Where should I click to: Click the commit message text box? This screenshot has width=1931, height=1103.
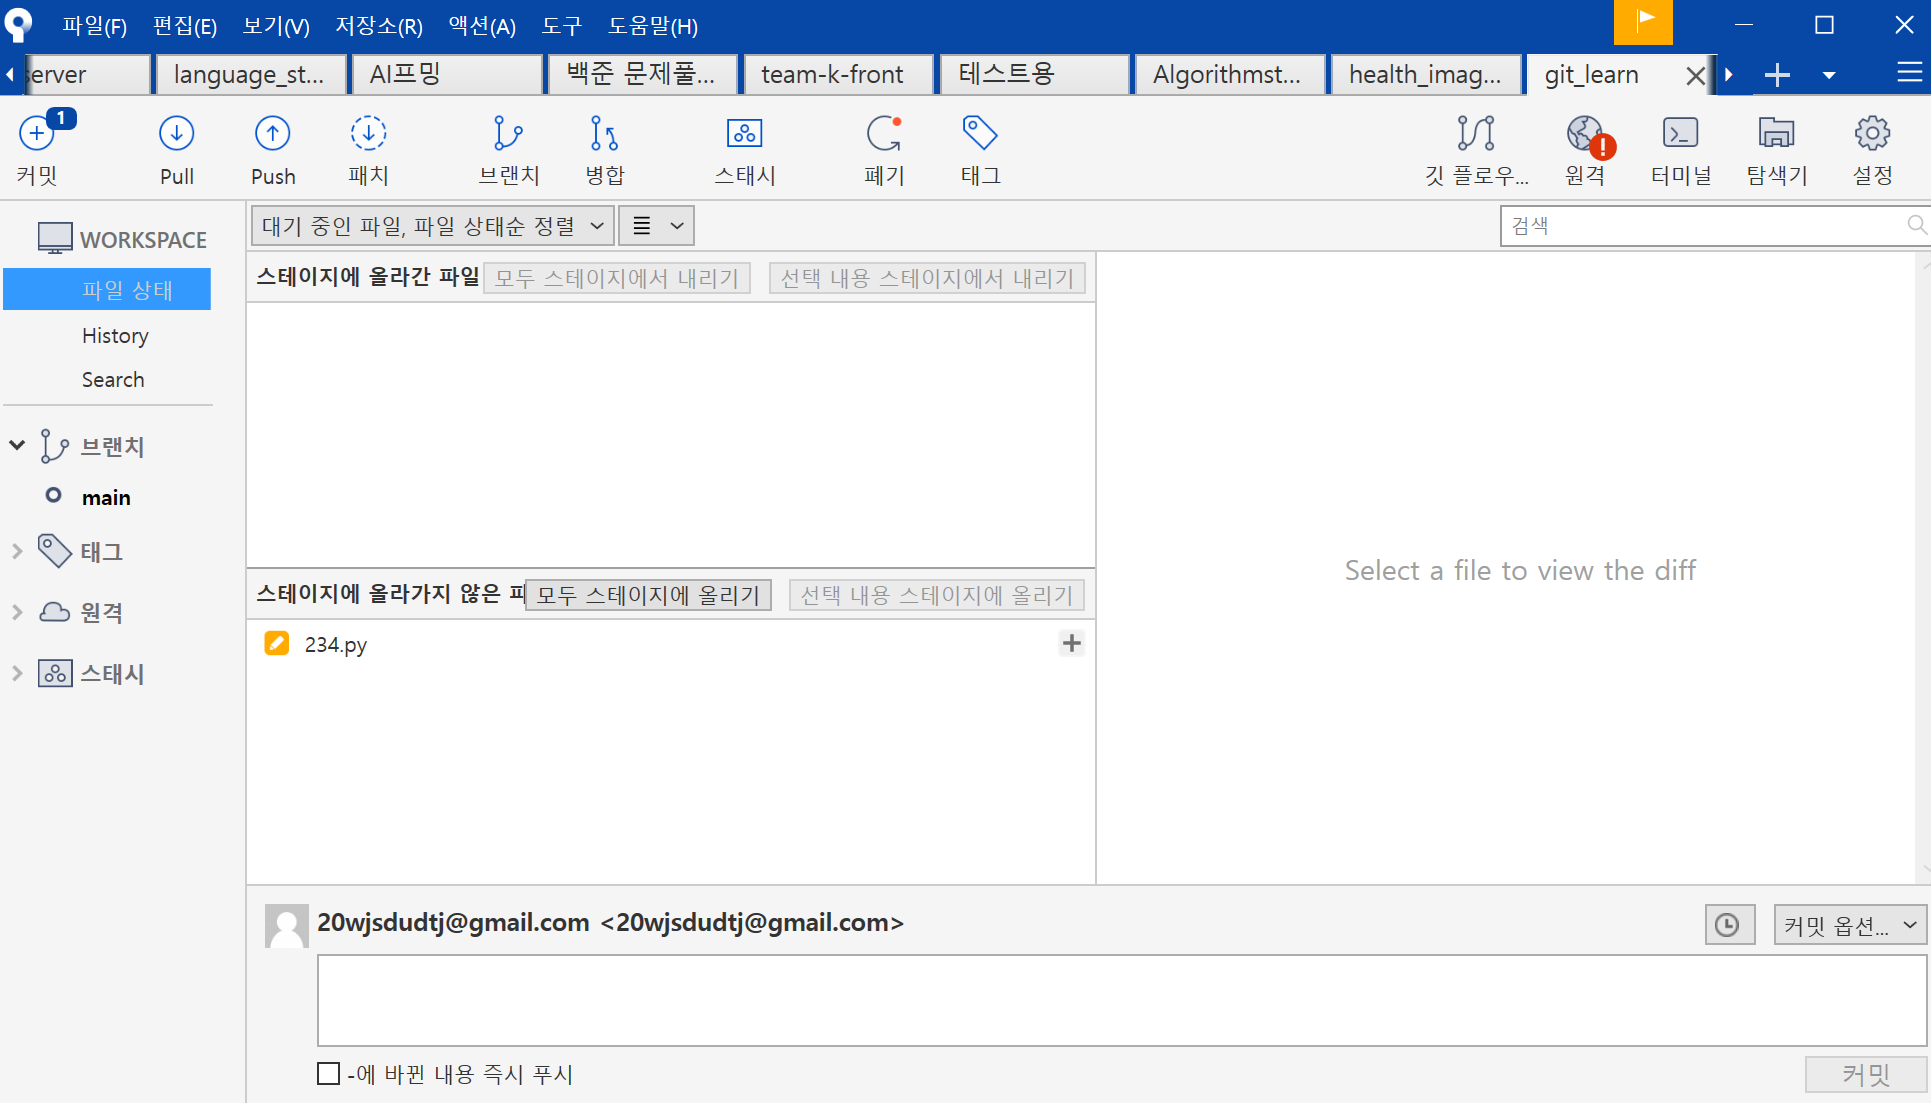[1120, 1000]
